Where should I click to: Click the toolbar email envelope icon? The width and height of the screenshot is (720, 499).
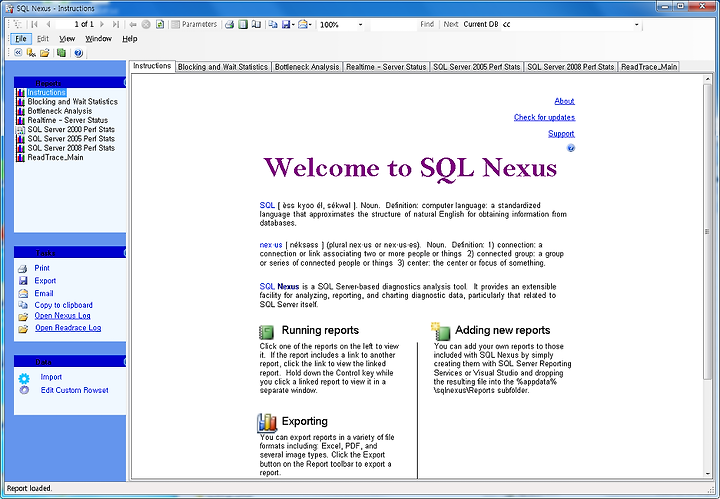coord(303,24)
